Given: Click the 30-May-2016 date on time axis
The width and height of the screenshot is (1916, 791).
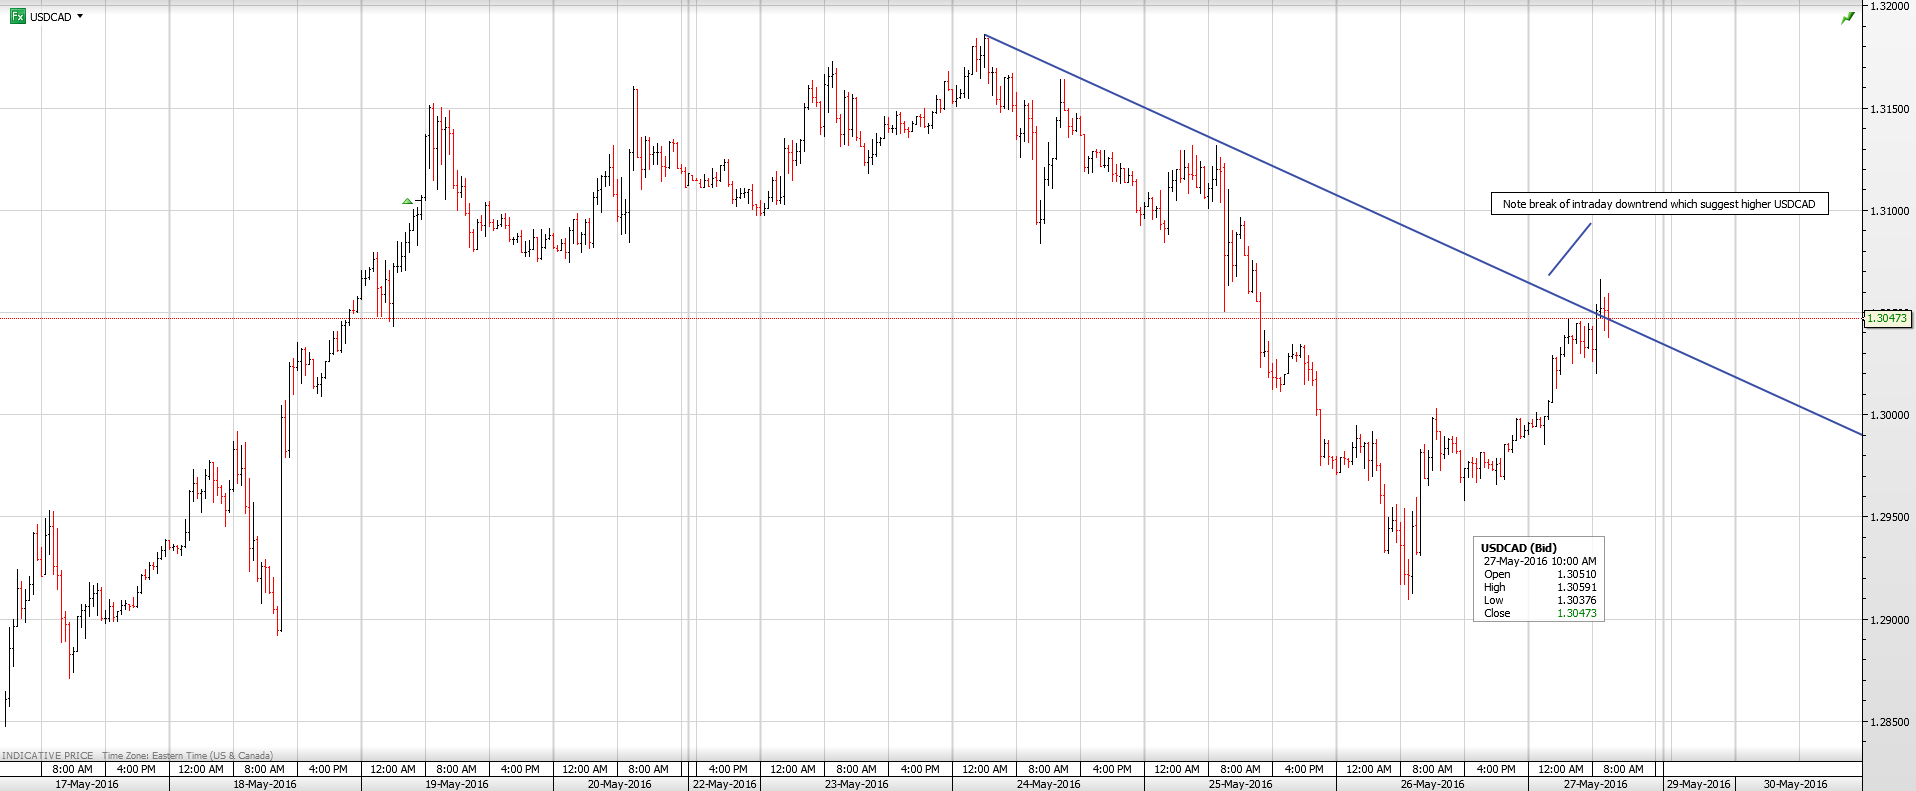Looking at the screenshot, I should click(x=1795, y=784).
